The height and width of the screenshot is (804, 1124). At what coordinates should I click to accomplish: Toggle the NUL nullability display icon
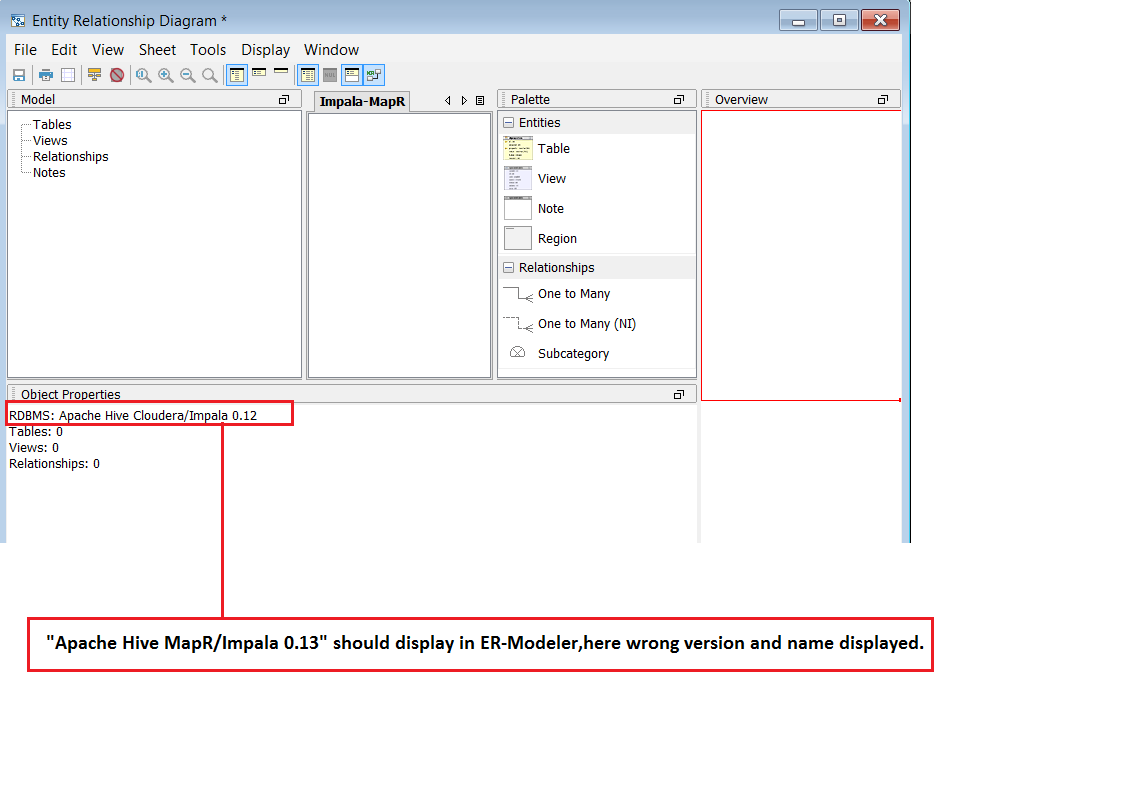tap(330, 75)
